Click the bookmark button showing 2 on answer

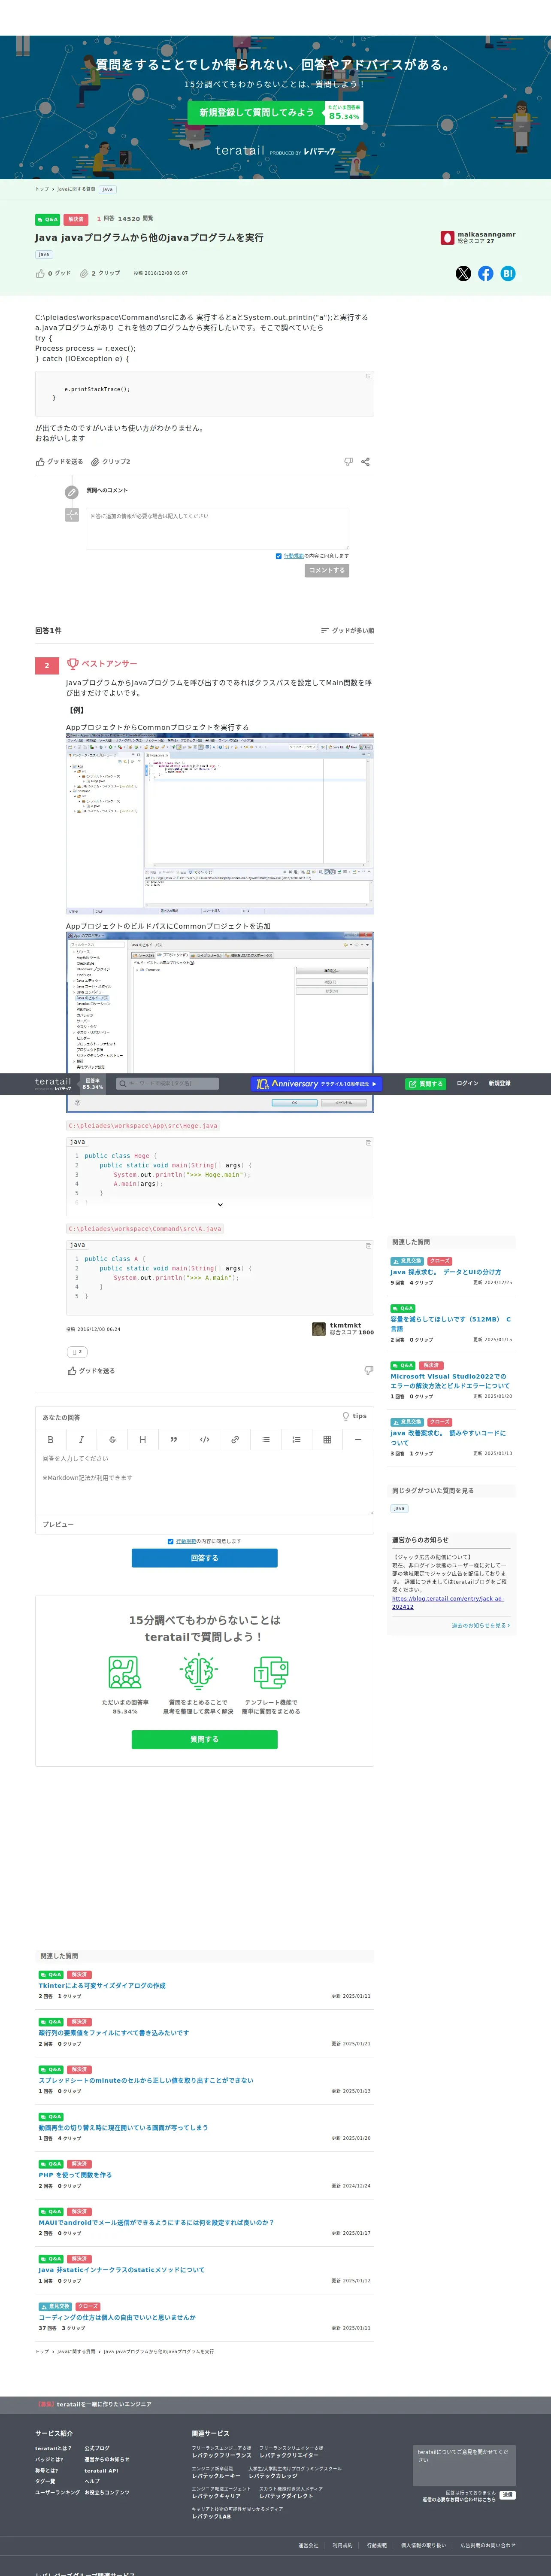pyautogui.click(x=76, y=1351)
